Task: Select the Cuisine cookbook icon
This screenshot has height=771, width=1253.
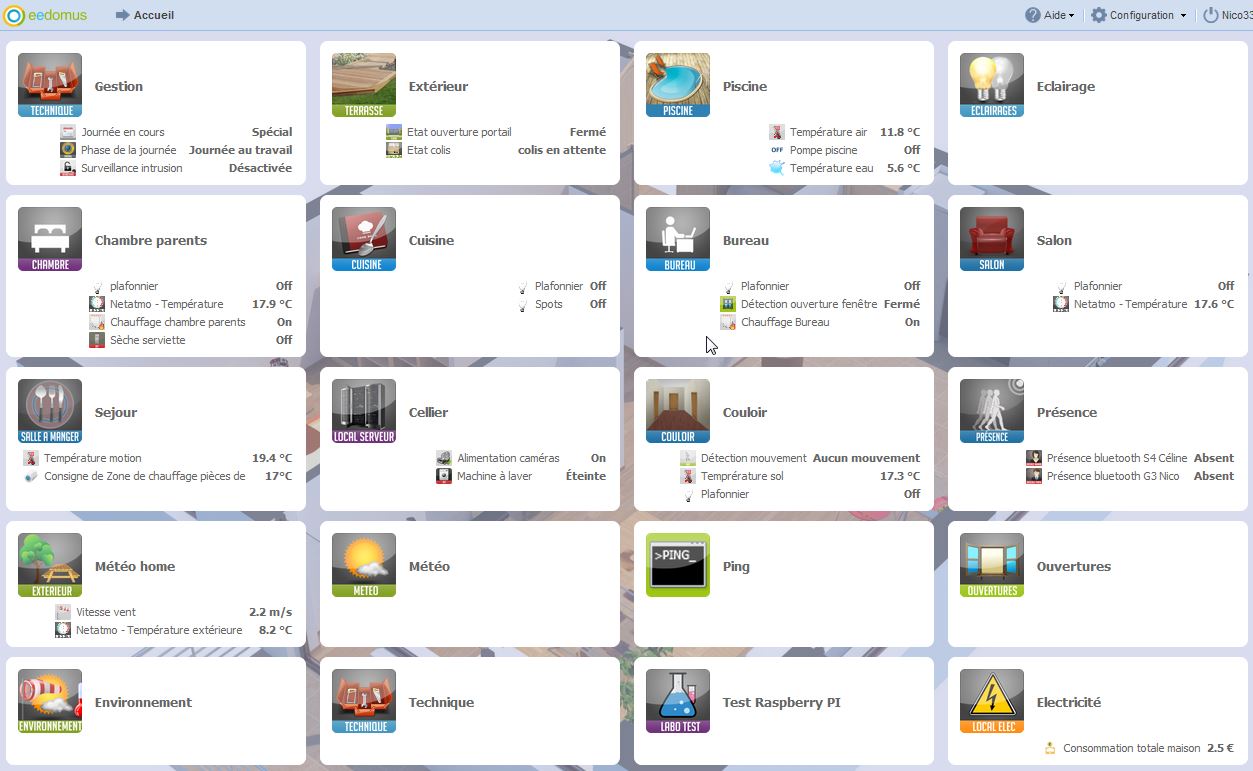Action: (364, 239)
